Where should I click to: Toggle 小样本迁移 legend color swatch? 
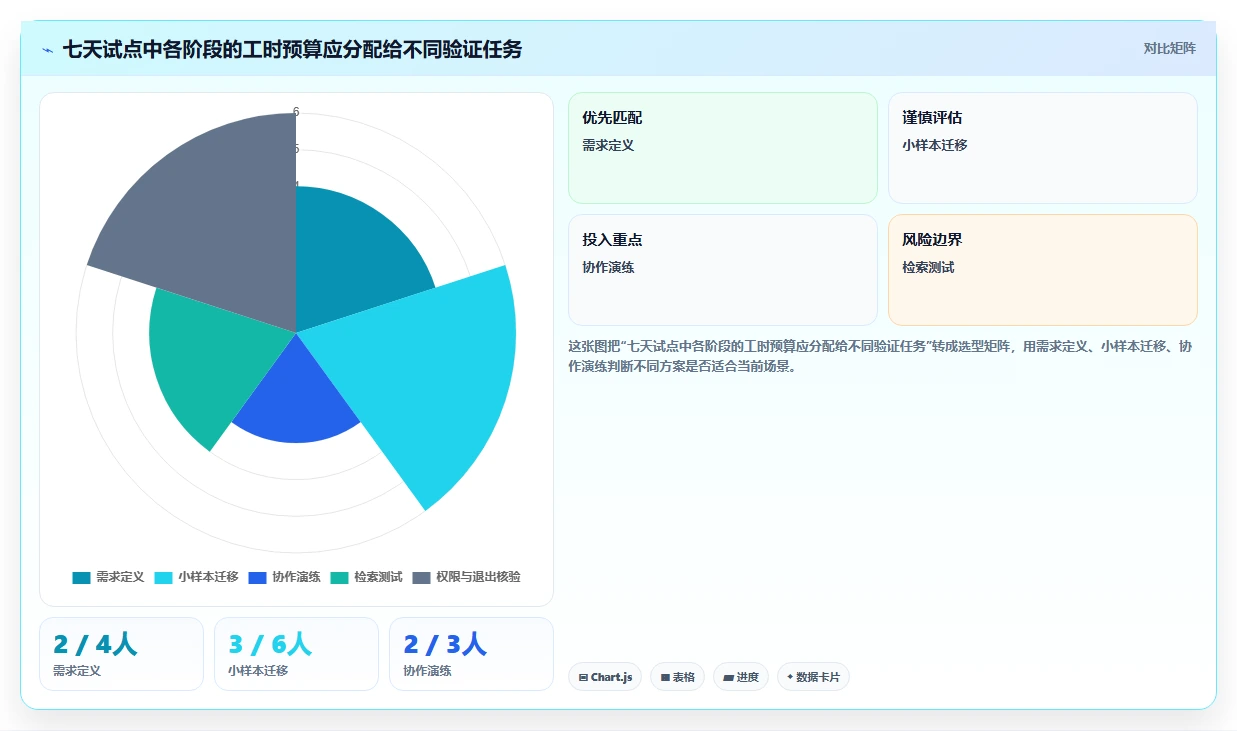tap(164, 577)
